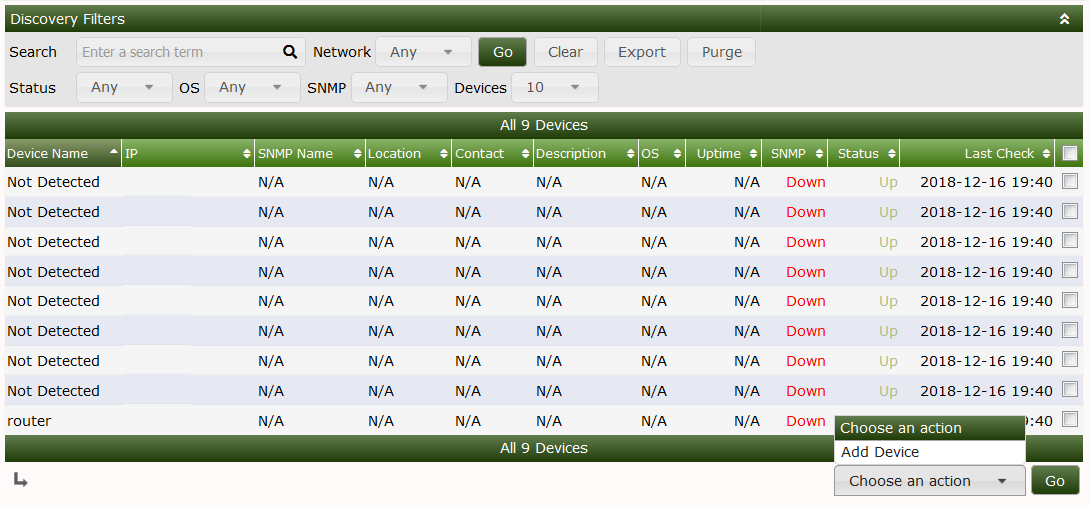The height and width of the screenshot is (507, 1089).
Task: Expand the Devices count dropdown
Action: point(554,88)
